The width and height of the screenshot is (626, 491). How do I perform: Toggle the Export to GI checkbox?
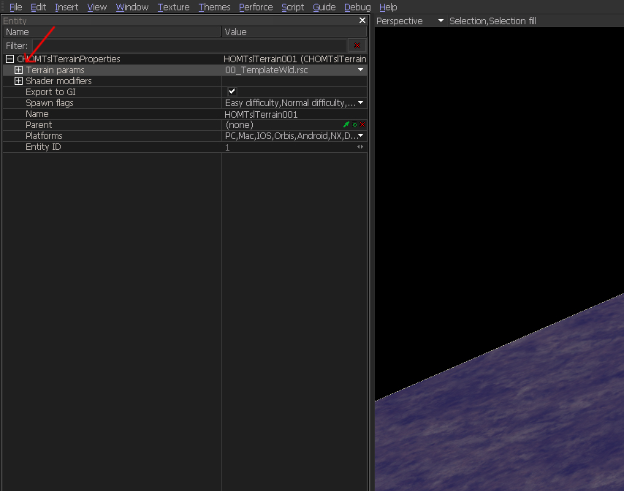pos(232,92)
